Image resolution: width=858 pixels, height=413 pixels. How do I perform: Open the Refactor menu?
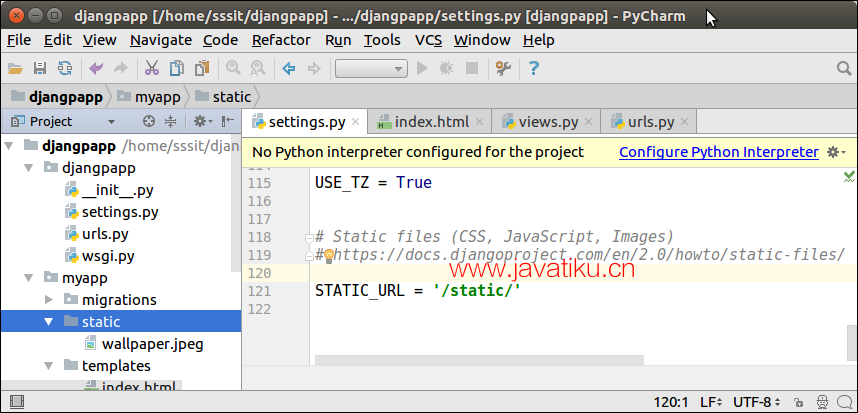281,40
